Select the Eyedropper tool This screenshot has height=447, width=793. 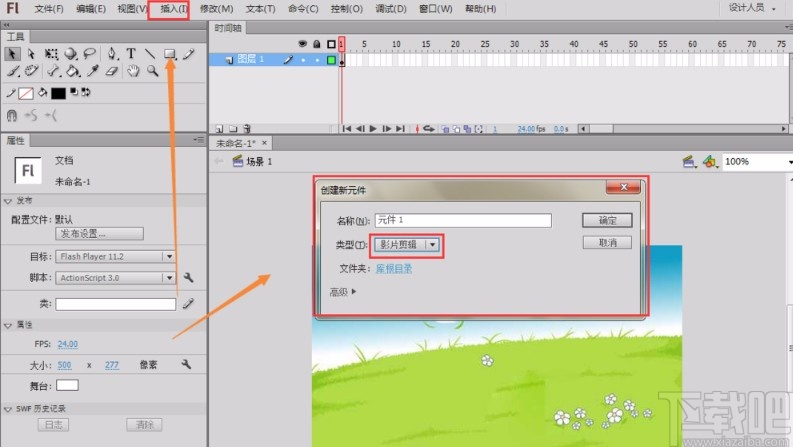93,71
